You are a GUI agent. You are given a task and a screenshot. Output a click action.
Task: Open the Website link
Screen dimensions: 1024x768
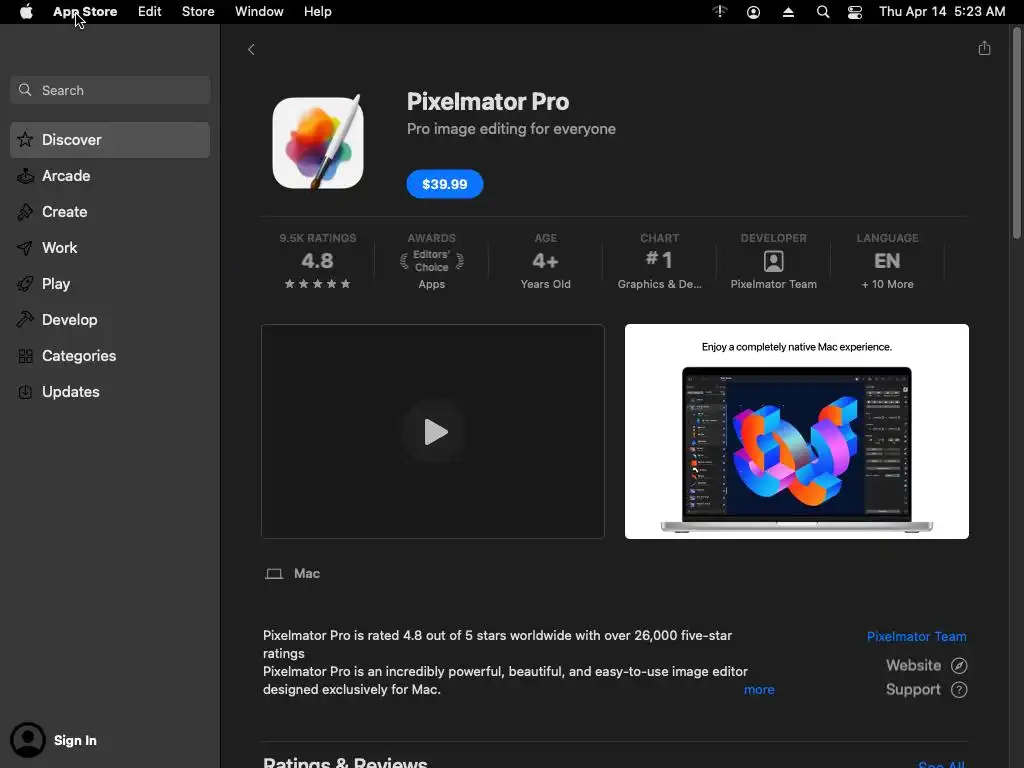[x=914, y=665]
